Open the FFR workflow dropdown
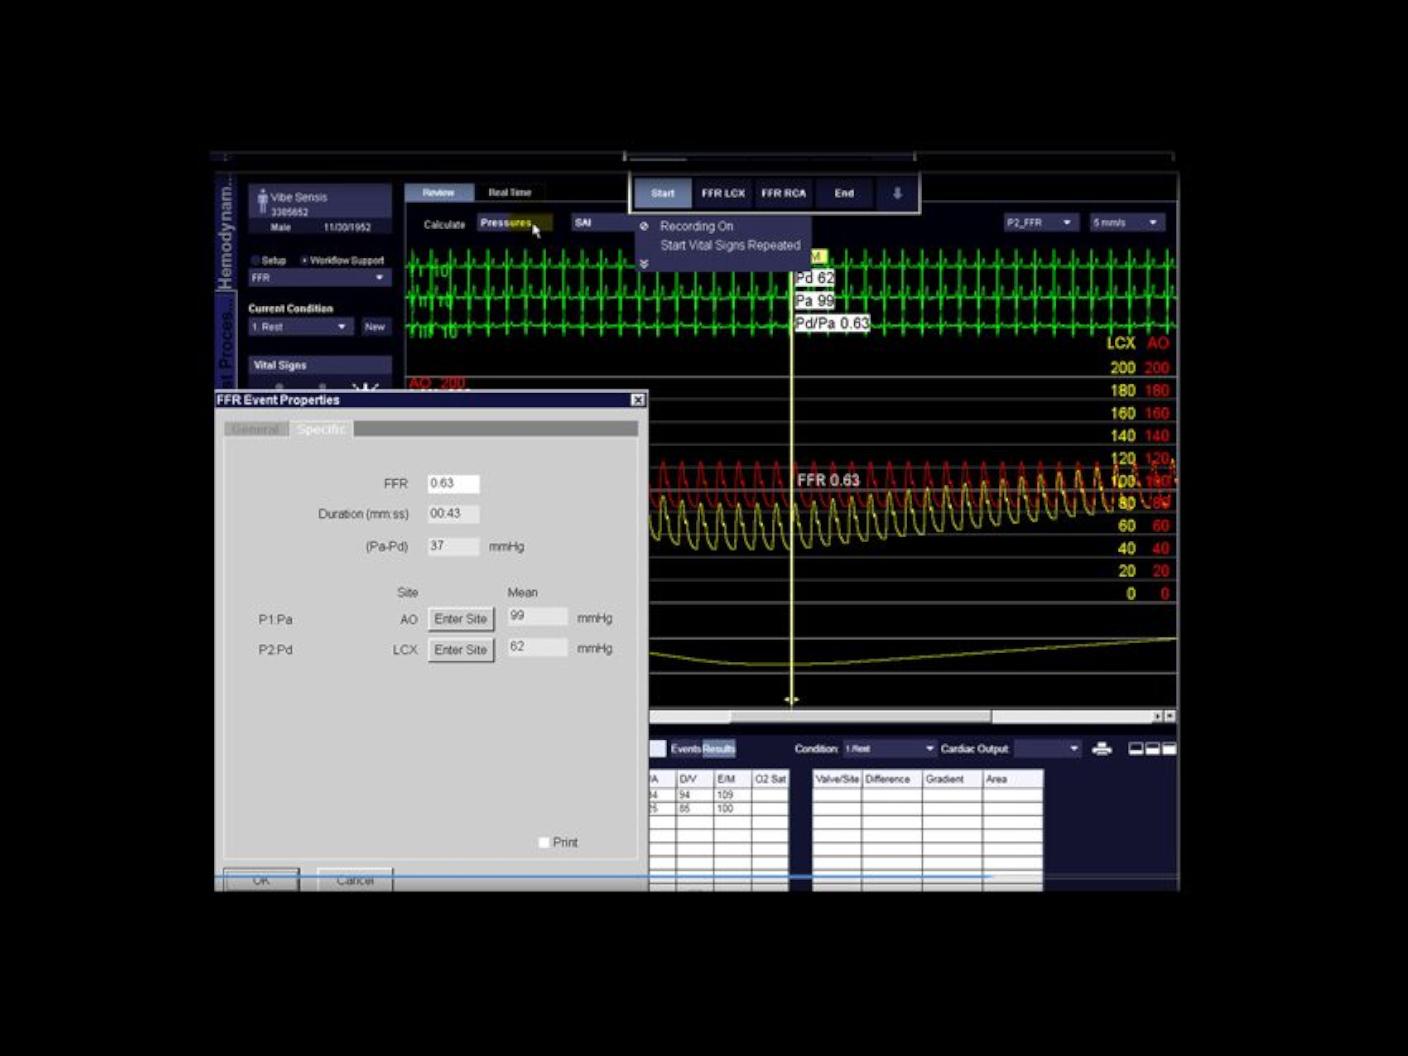The width and height of the screenshot is (1408, 1056). [319, 278]
